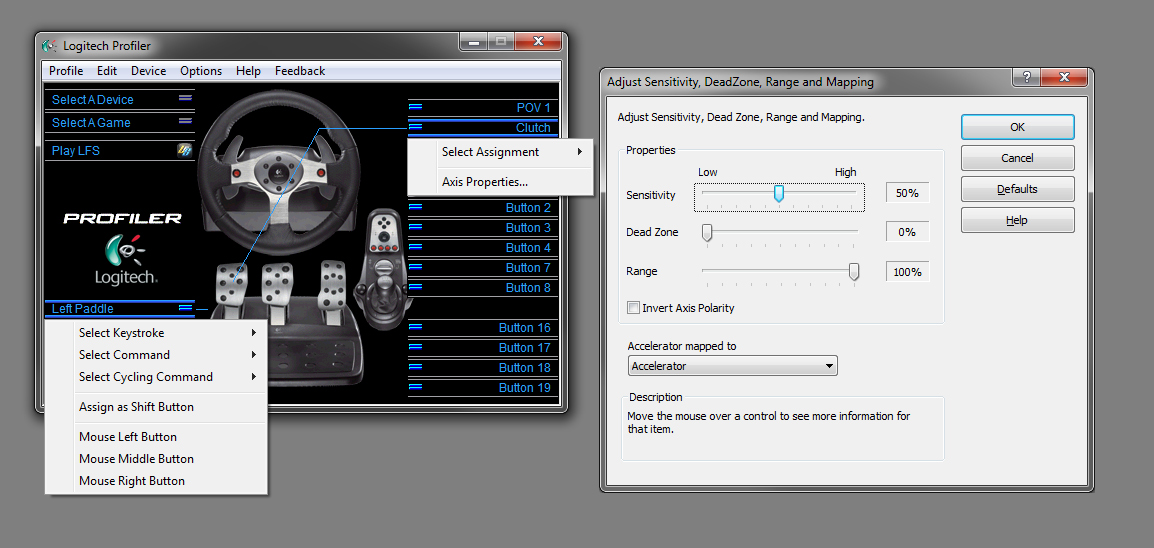1154x548 pixels.
Task: Click the Button 4 assignment icon
Action: (x=416, y=247)
